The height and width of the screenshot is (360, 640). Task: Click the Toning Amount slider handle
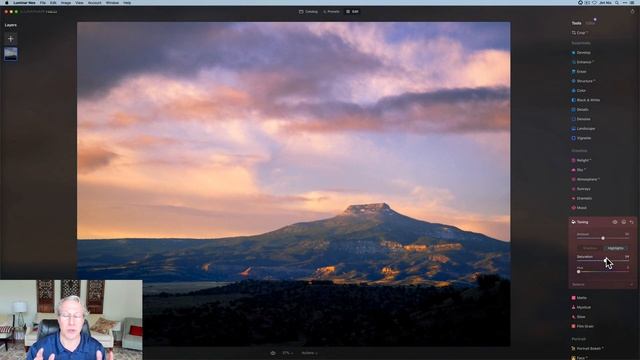pos(603,238)
